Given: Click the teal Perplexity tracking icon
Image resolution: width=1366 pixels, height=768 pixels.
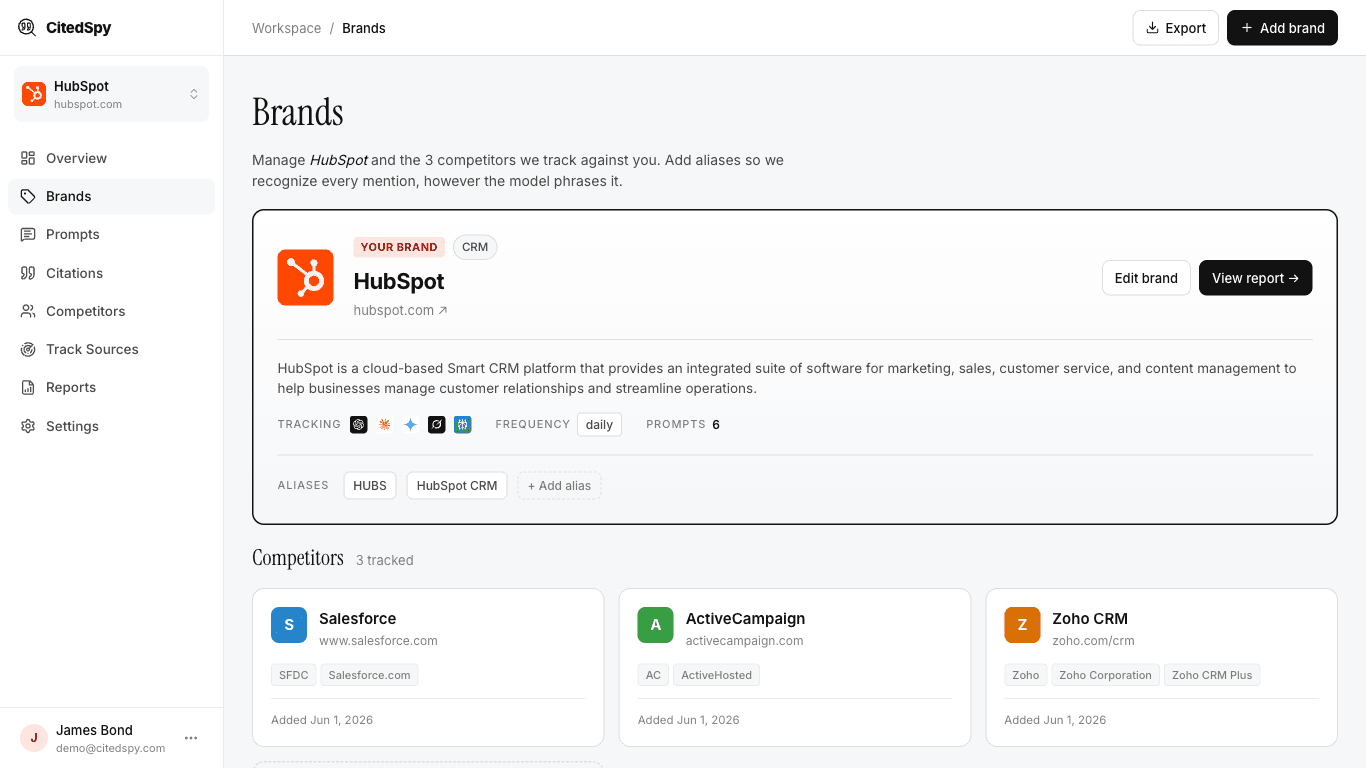Looking at the screenshot, I should pyautogui.click(x=462, y=425).
